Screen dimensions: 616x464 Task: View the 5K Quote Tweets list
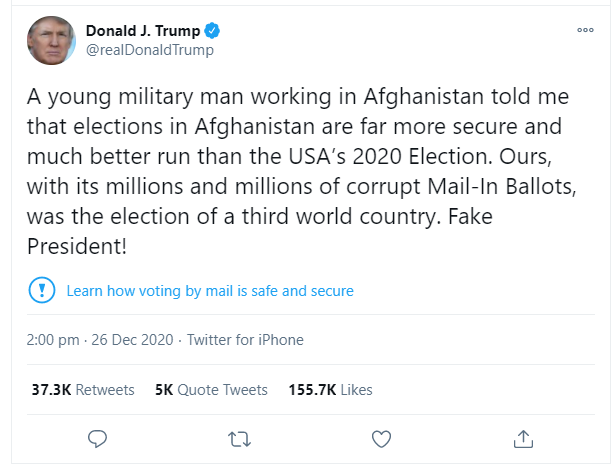211,390
